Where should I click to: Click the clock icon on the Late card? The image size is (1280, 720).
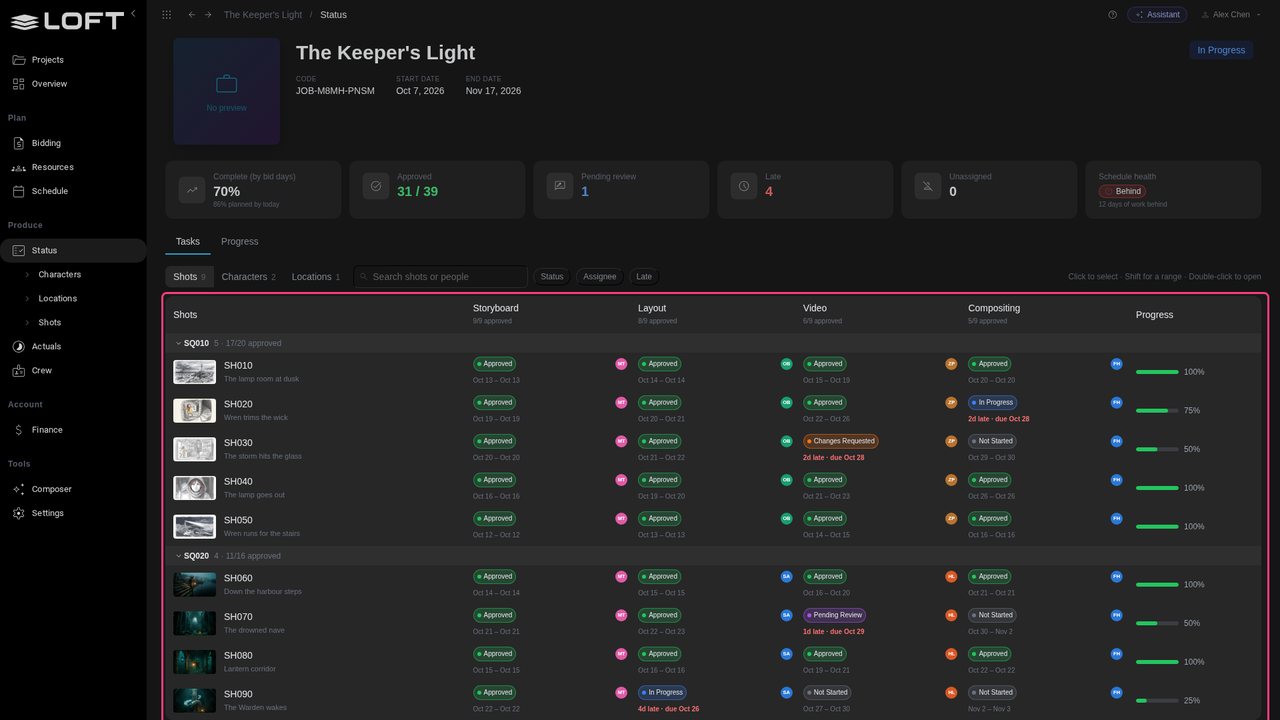(x=744, y=186)
